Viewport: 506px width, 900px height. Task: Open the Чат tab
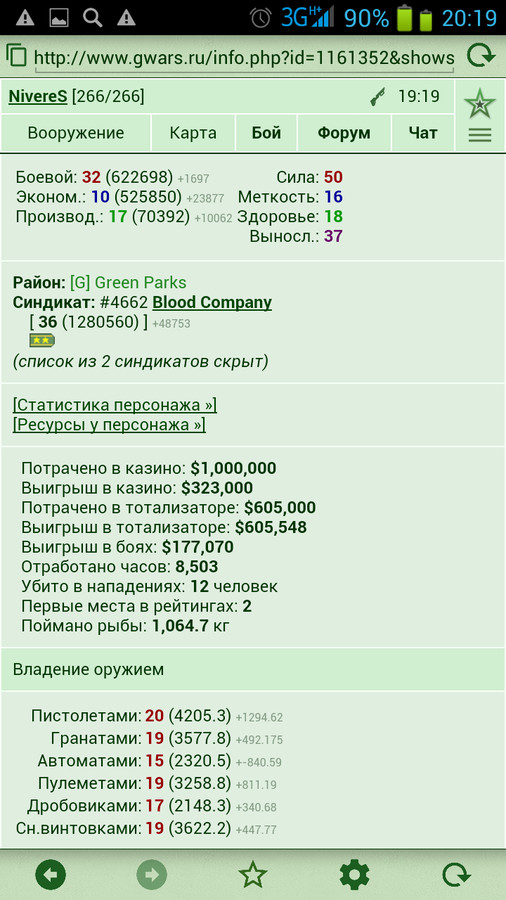[423, 133]
